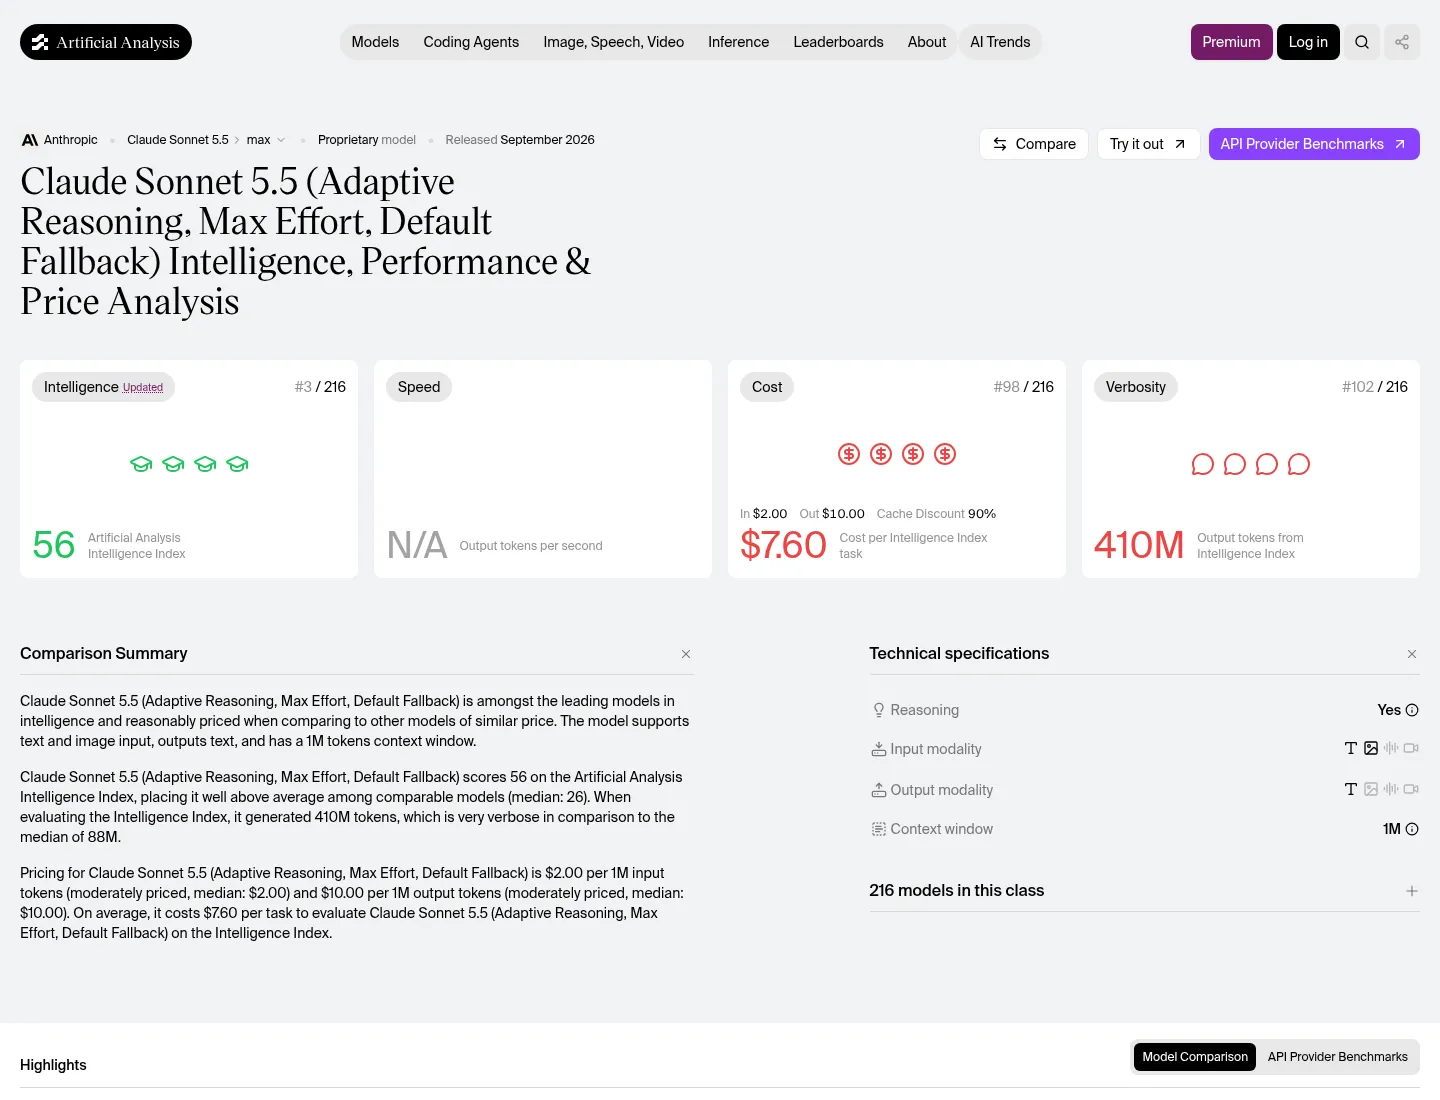Select the Model Comparison tab
This screenshot has width=1440, height=1100.
[1195, 1057]
